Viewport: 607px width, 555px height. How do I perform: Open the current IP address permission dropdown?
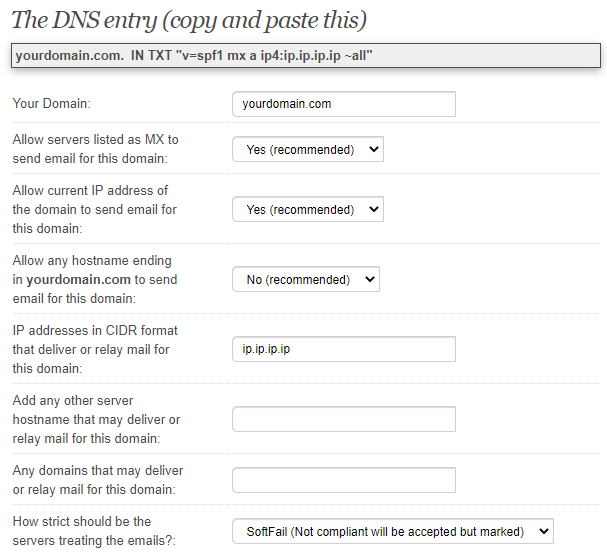[307, 210]
